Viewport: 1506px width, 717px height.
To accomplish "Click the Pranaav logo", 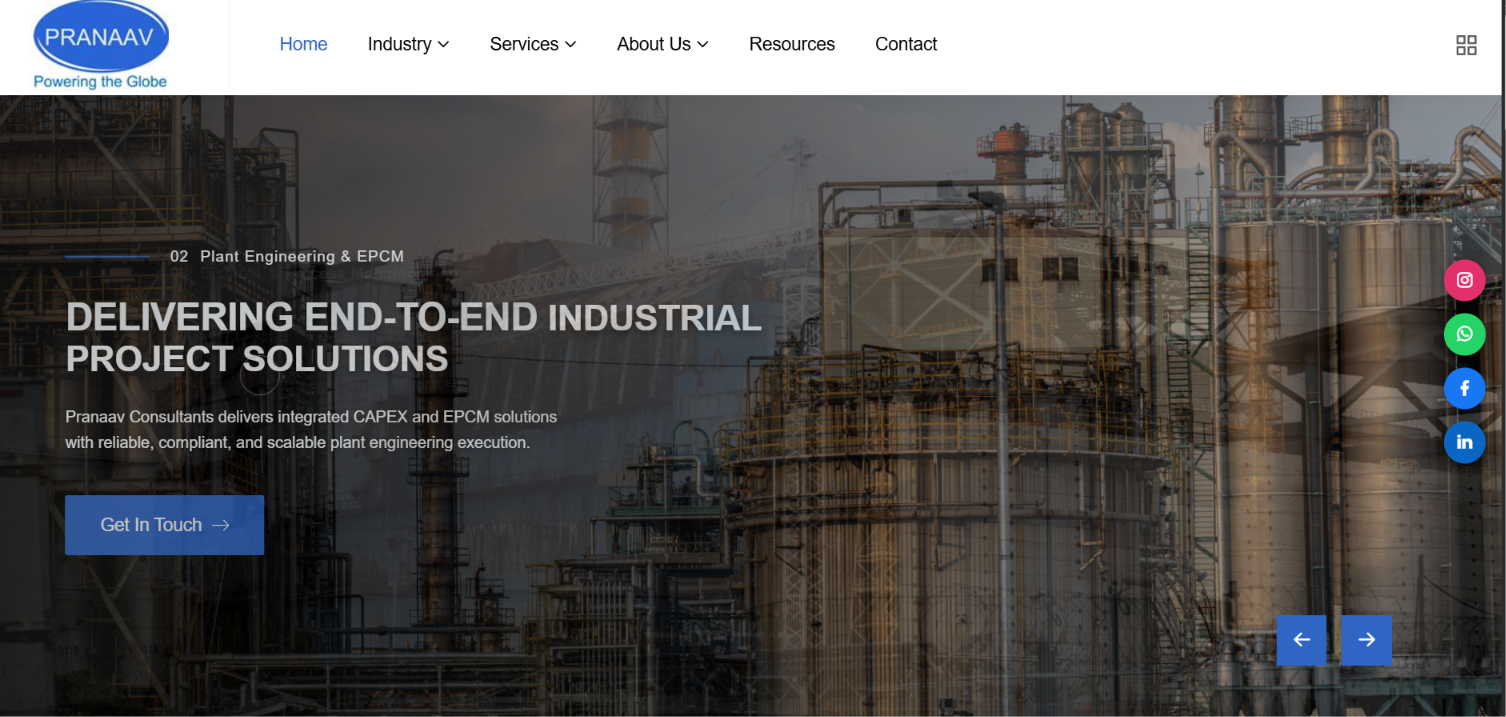I will pos(101,46).
